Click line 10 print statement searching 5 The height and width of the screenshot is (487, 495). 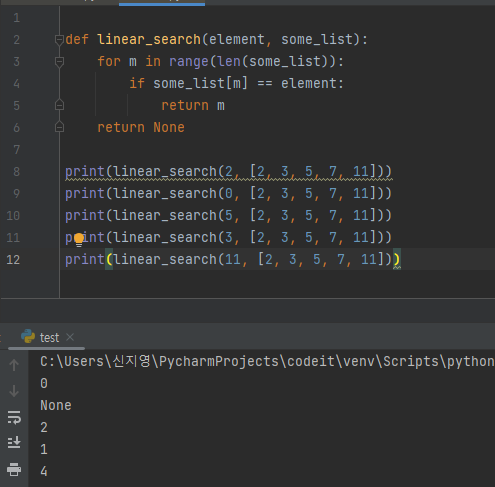(x=228, y=215)
